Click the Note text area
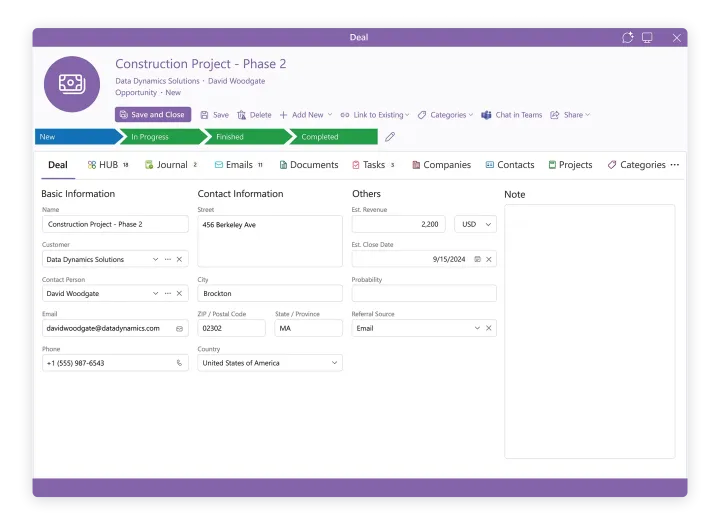720x528 pixels. [590, 331]
